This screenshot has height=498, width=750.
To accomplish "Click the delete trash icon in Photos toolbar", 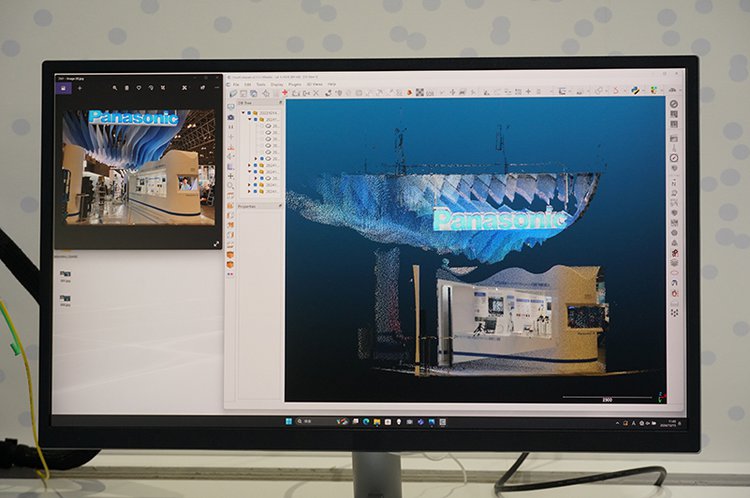I will click(x=127, y=88).
